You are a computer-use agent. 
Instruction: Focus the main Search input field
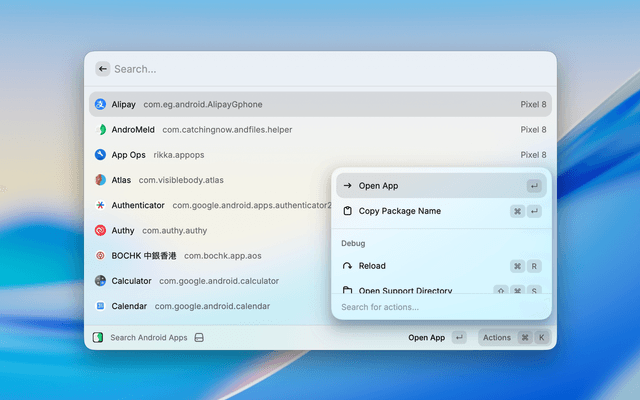(331, 69)
